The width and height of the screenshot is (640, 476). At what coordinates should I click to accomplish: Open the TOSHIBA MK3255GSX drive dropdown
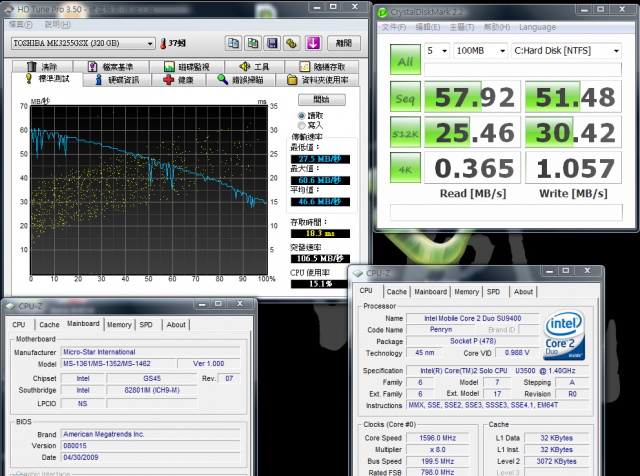point(83,43)
